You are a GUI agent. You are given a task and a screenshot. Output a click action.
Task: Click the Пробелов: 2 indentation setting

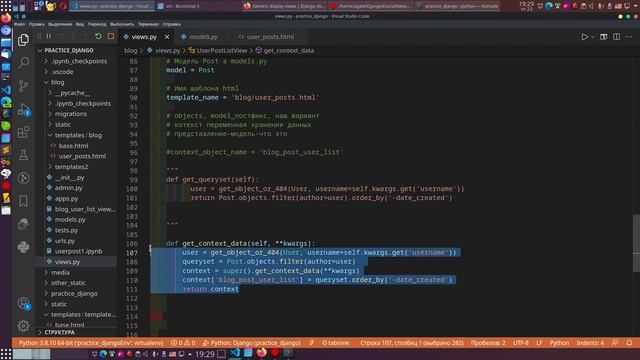point(488,343)
